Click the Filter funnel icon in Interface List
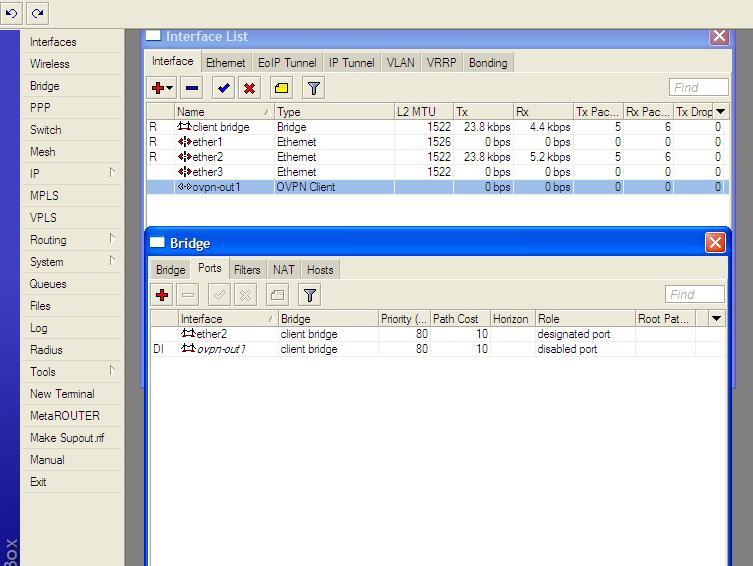This screenshot has width=753, height=566. coord(314,88)
